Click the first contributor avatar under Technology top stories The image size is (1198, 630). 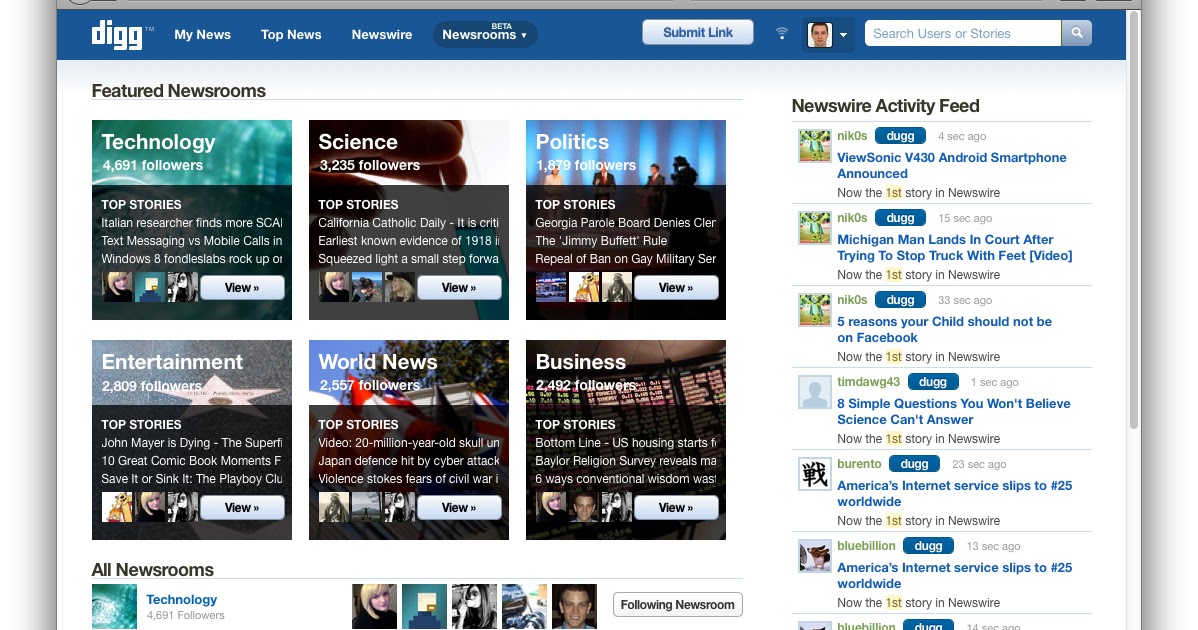117,287
